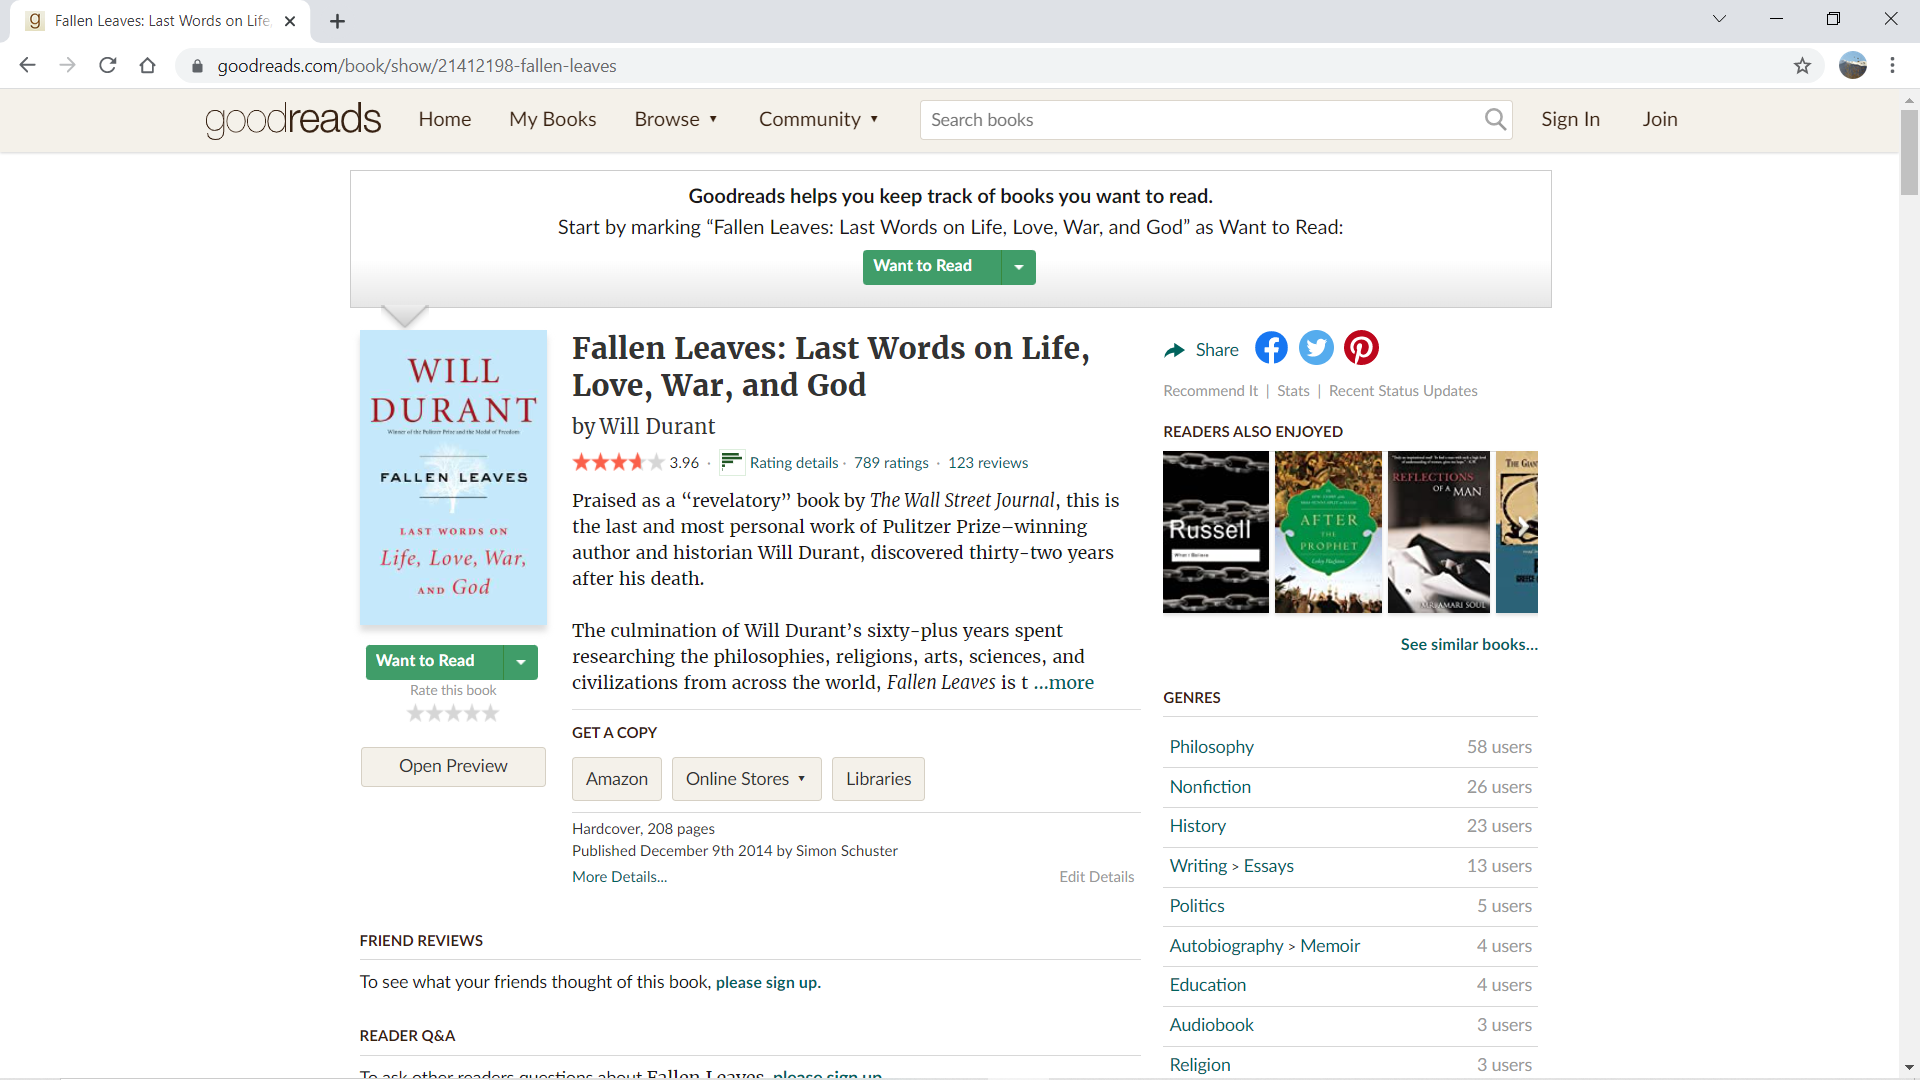1920x1080 pixels.
Task: Reload the page
Action: coord(108,66)
